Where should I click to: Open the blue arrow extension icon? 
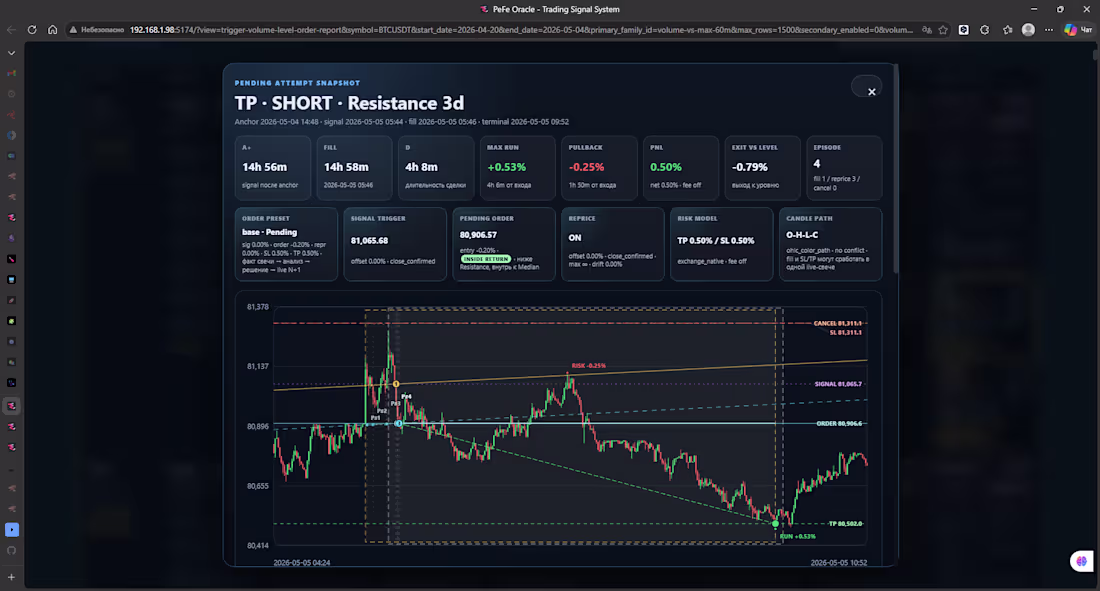click(964, 30)
